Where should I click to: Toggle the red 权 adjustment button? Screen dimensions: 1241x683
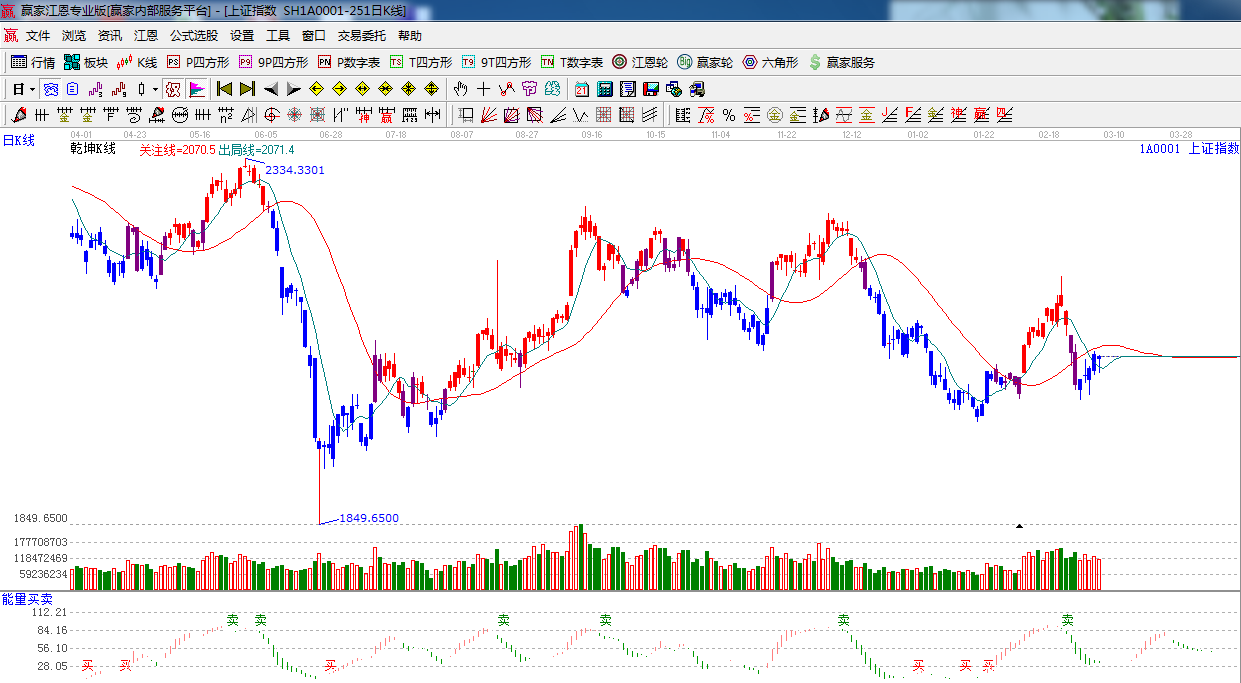click(x=173, y=89)
